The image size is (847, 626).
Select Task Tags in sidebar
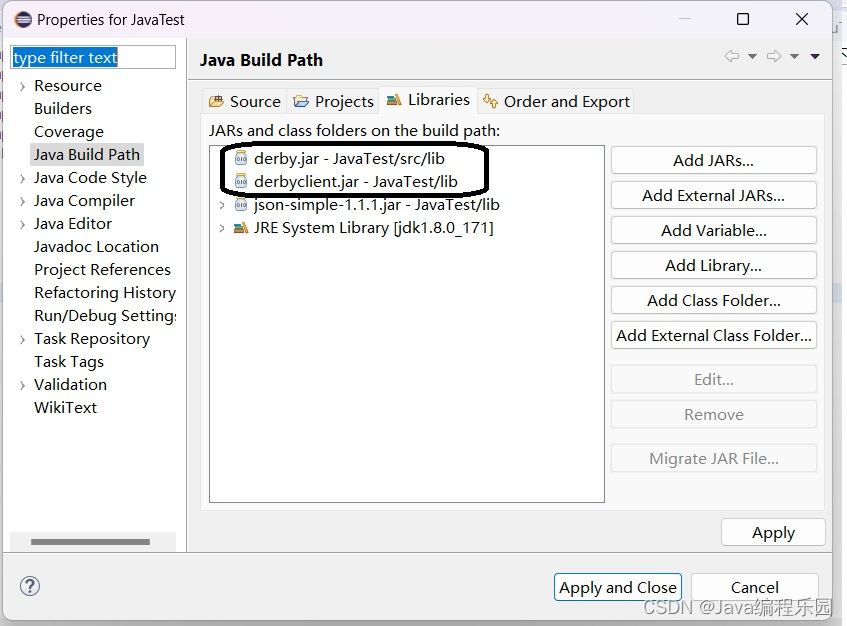click(69, 362)
